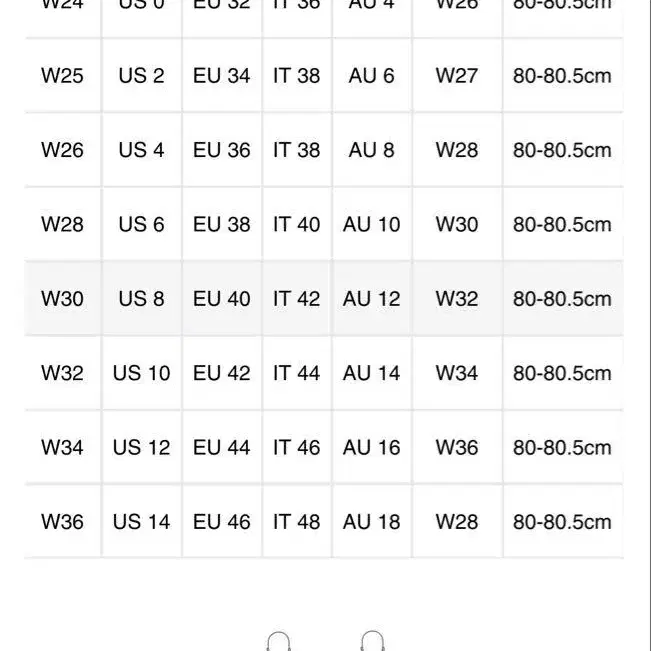Select the highlighted W30 row's US 8 cell

click(x=142, y=299)
